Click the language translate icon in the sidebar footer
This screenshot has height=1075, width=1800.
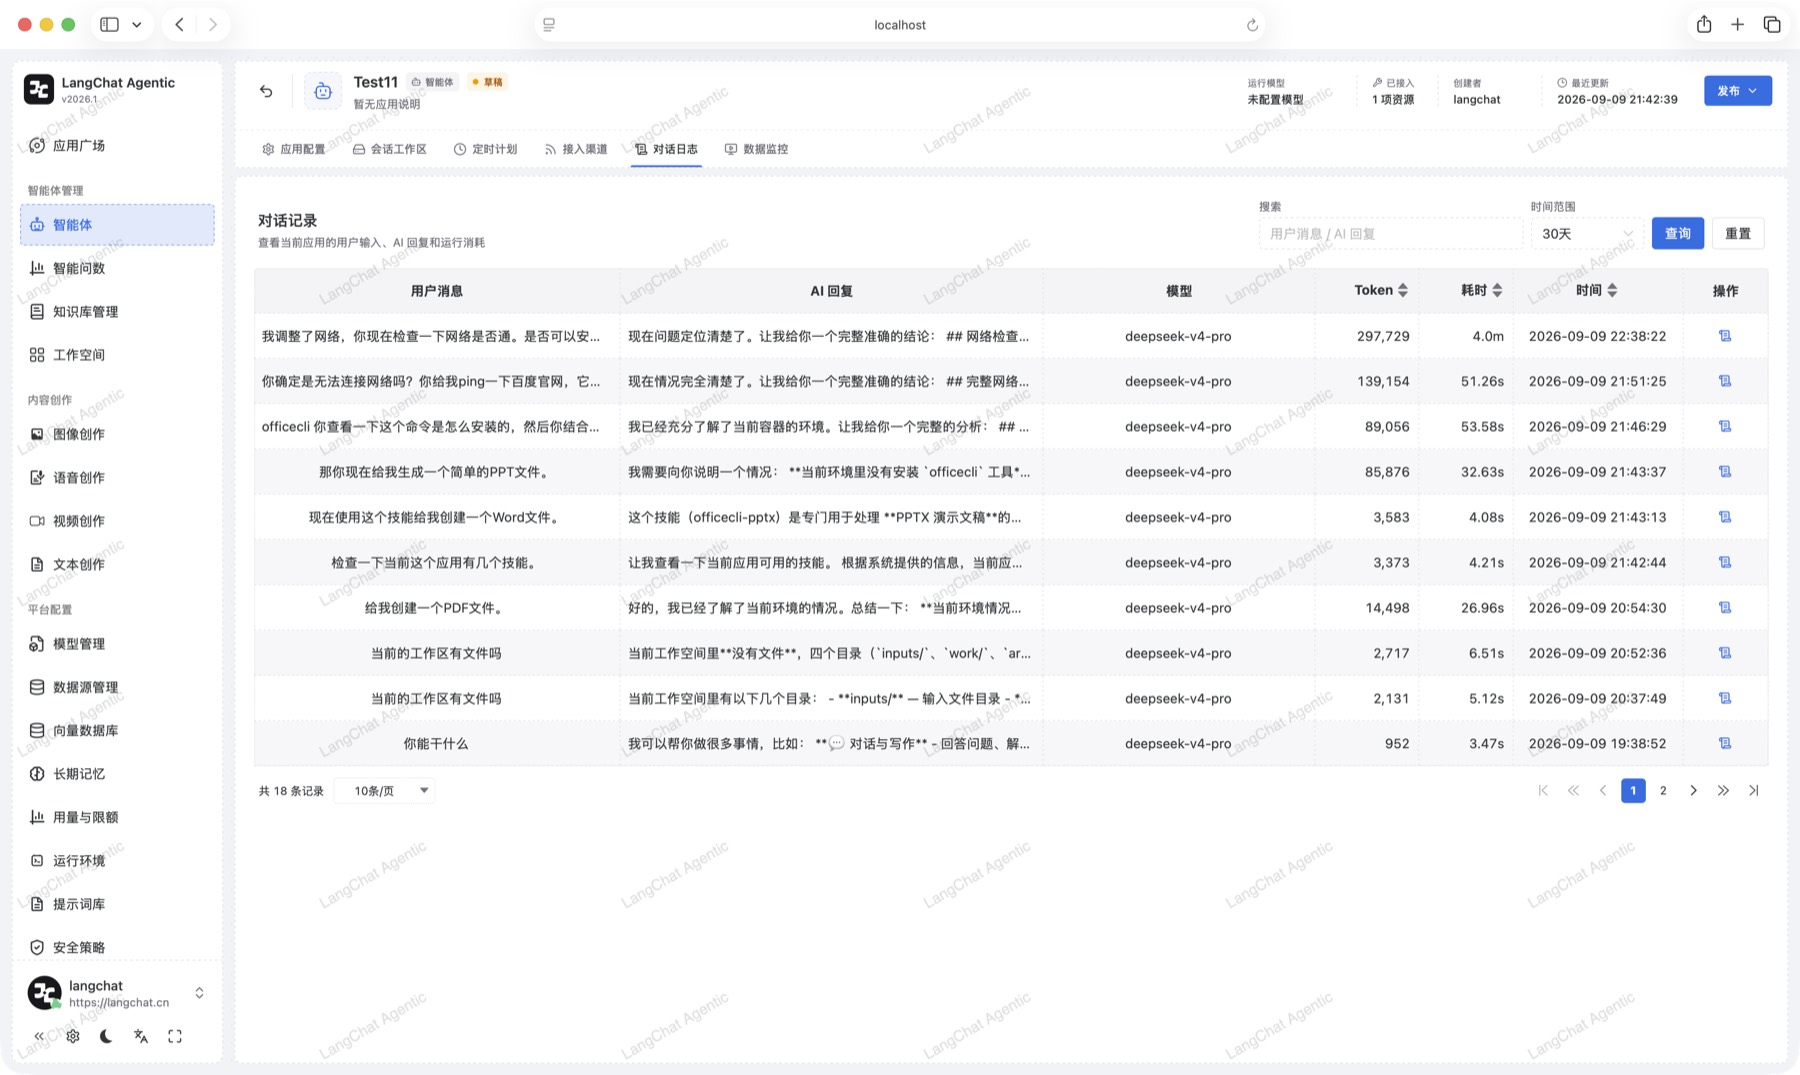tap(141, 1036)
